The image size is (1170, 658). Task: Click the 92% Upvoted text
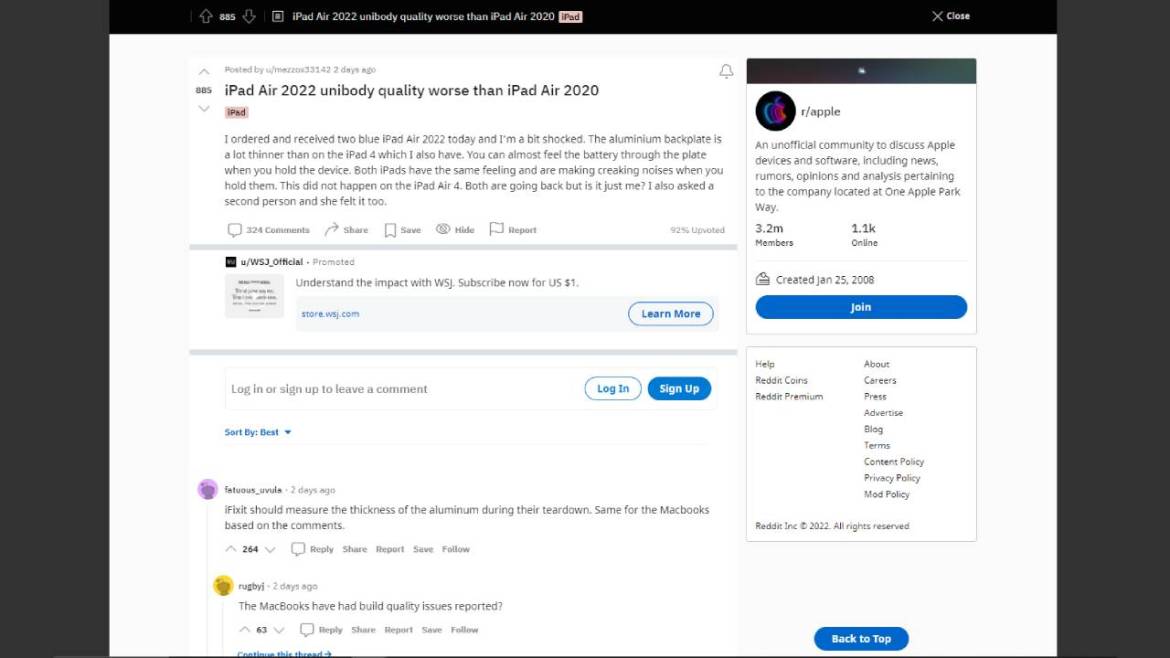click(697, 230)
